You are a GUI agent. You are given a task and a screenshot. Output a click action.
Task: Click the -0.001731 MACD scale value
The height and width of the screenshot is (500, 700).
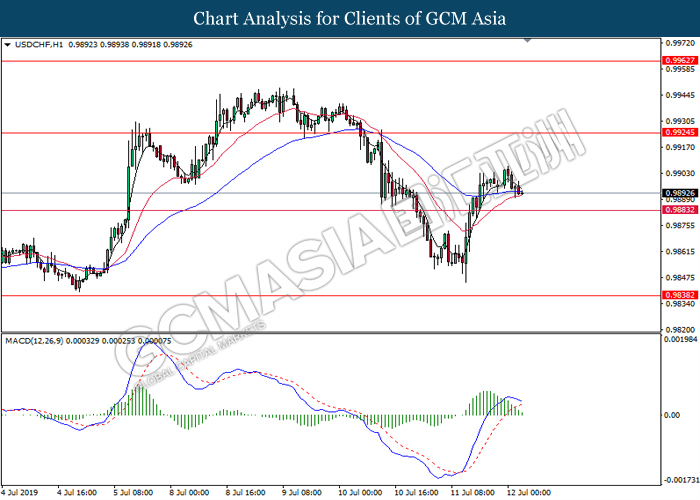click(680, 479)
